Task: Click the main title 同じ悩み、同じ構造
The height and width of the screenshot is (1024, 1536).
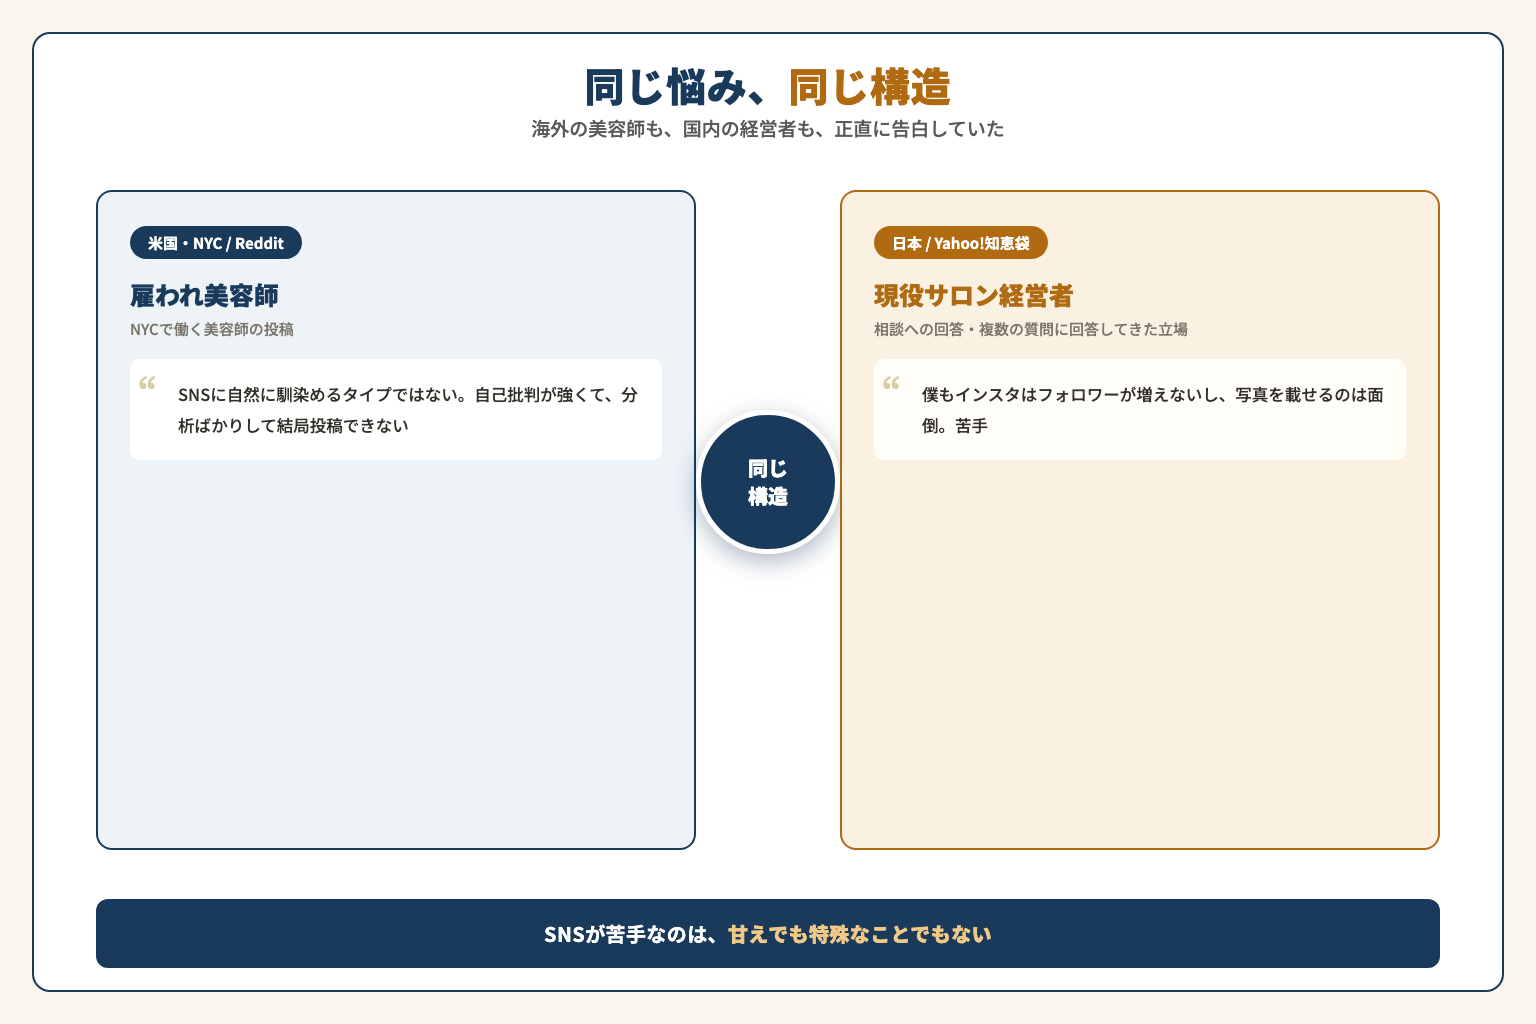Action: coord(768,88)
